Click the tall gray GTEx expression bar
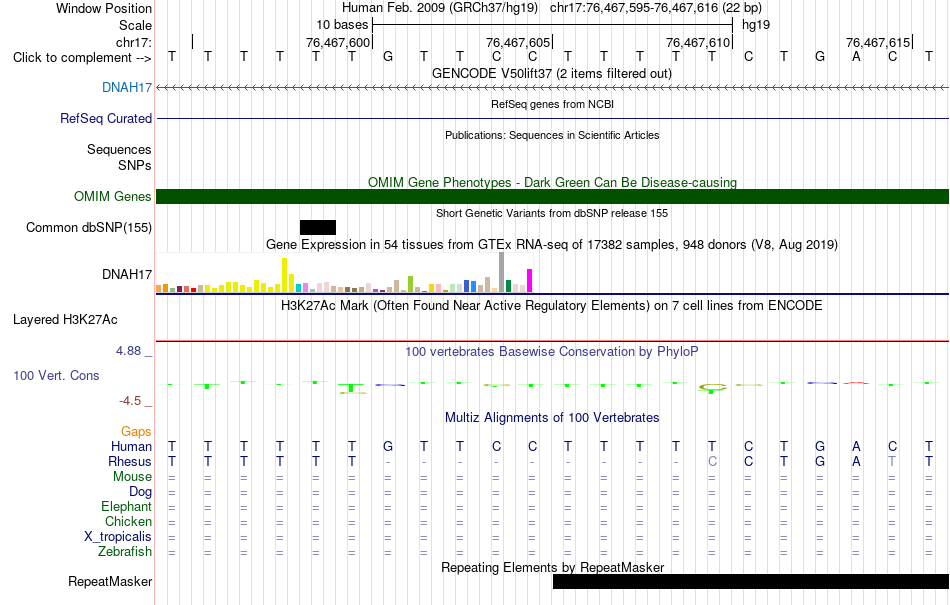 point(502,273)
